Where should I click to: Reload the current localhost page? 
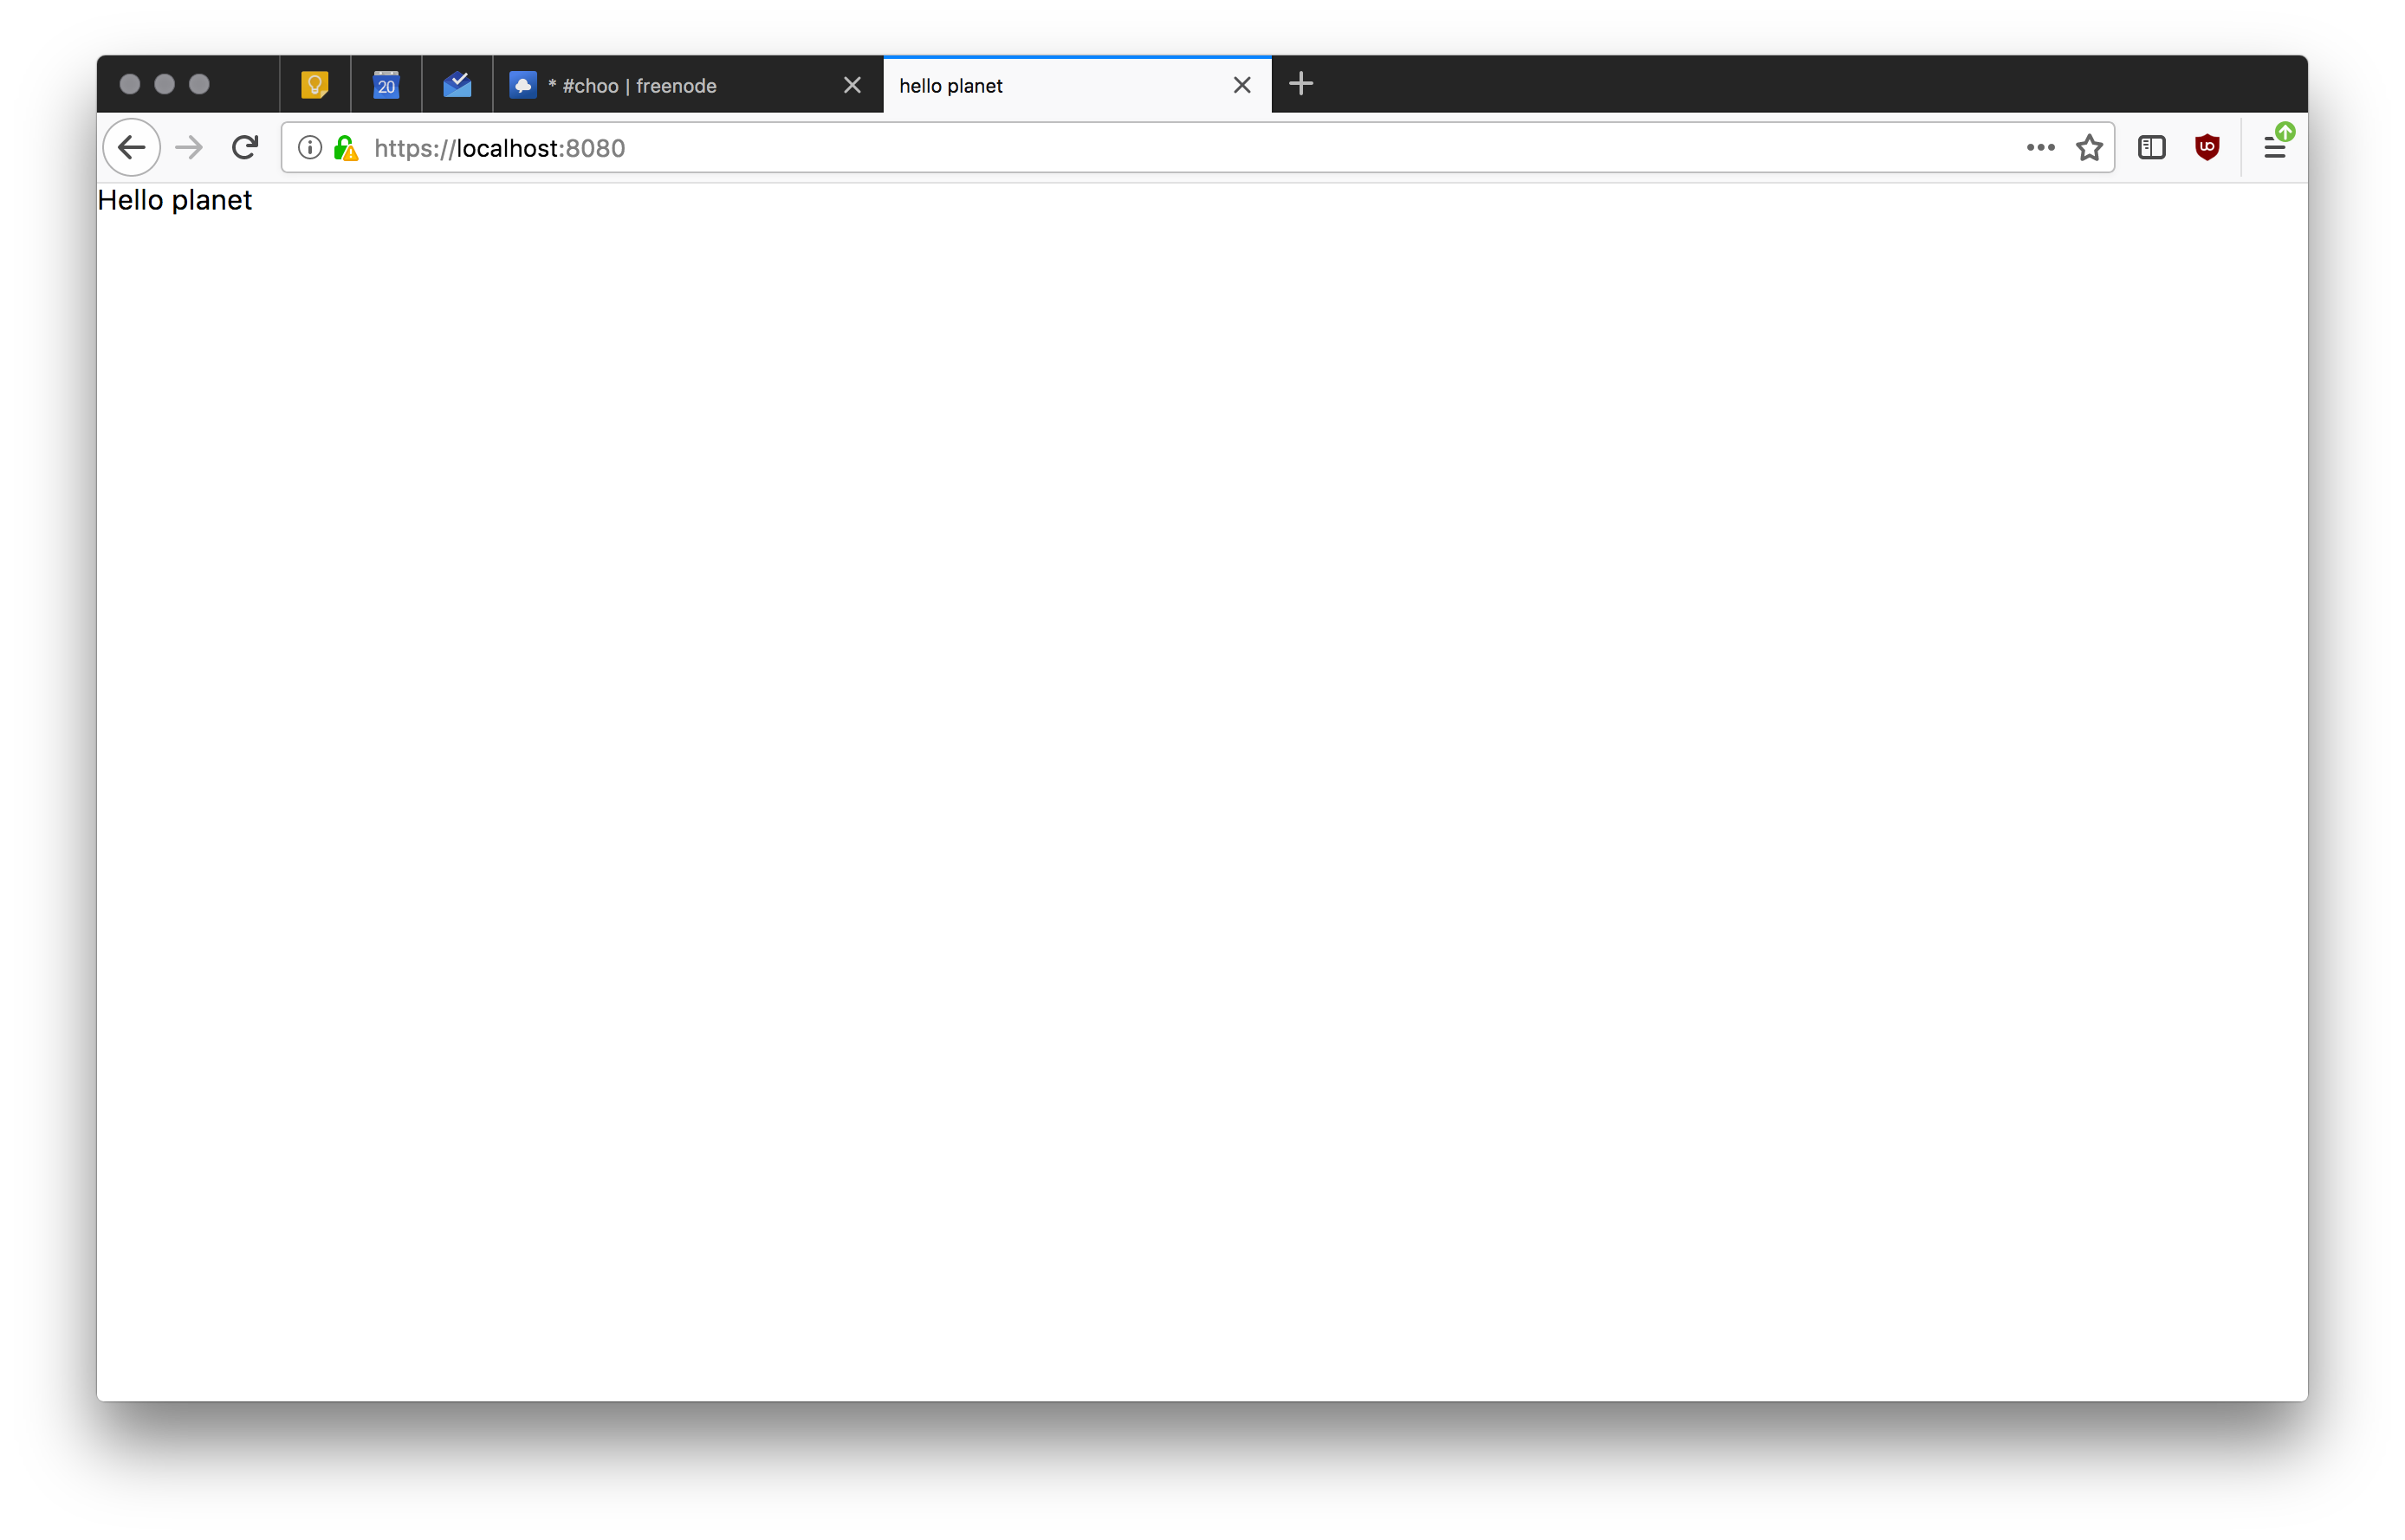pyautogui.click(x=245, y=148)
